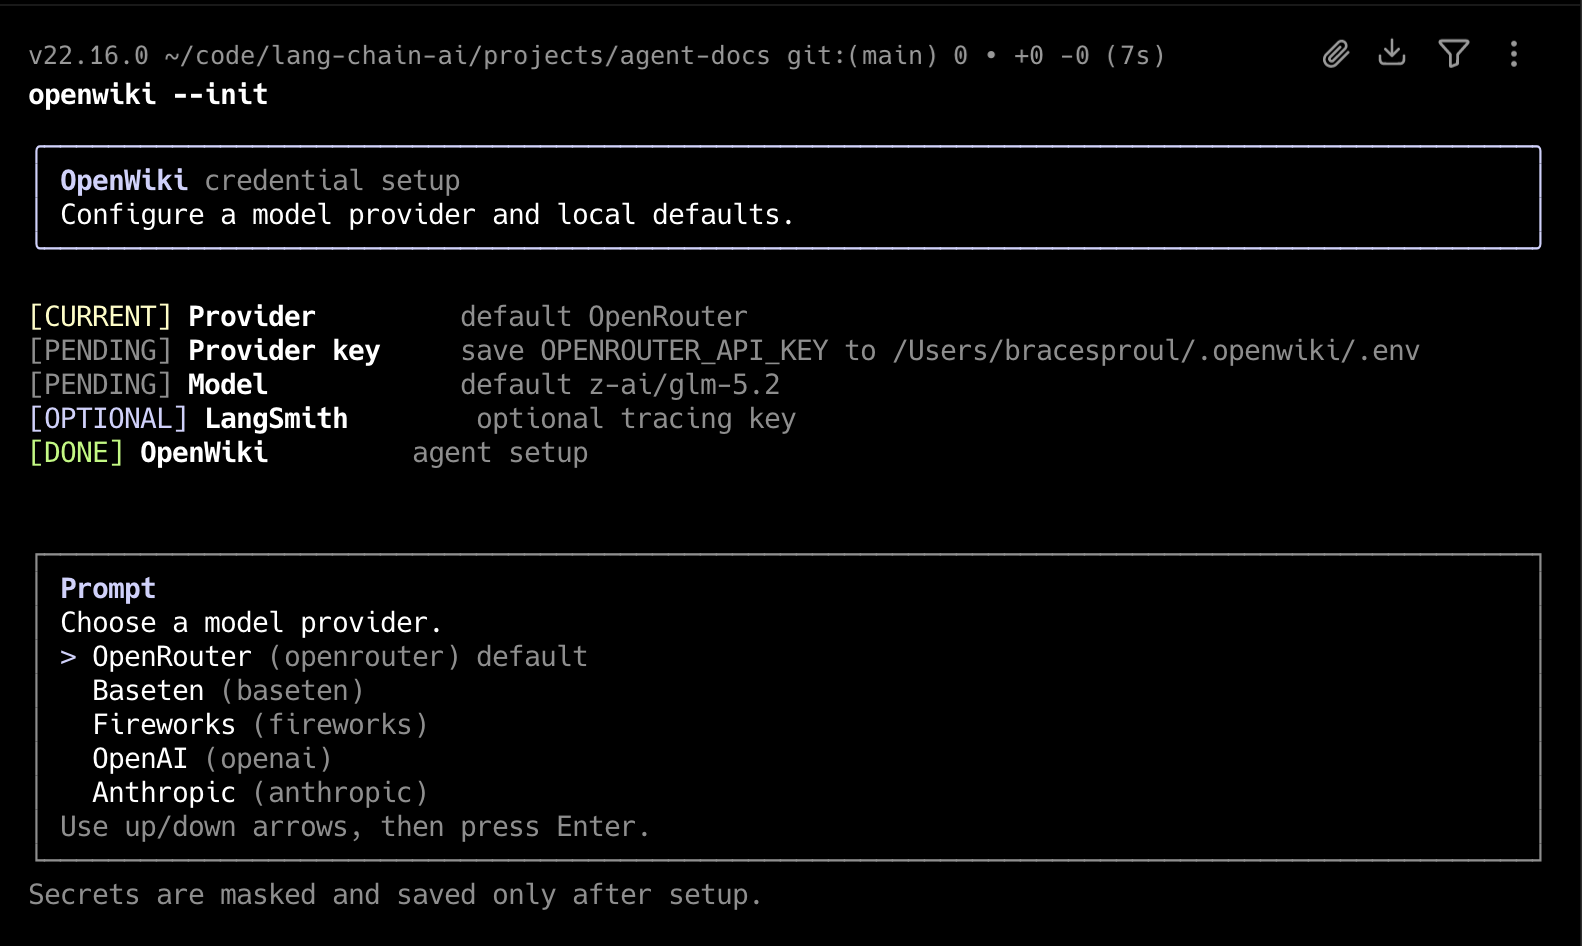This screenshot has width=1582, height=946.
Task: Click the [CURRENT] Provider step
Action: click(388, 317)
